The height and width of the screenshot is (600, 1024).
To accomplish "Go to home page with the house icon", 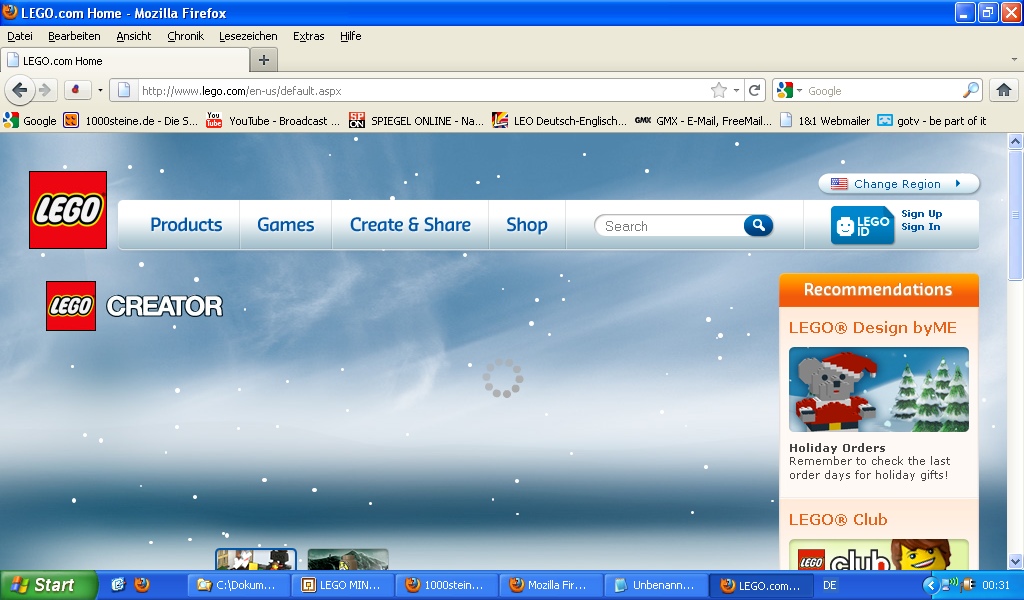I will pyautogui.click(x=1004, y=90).
